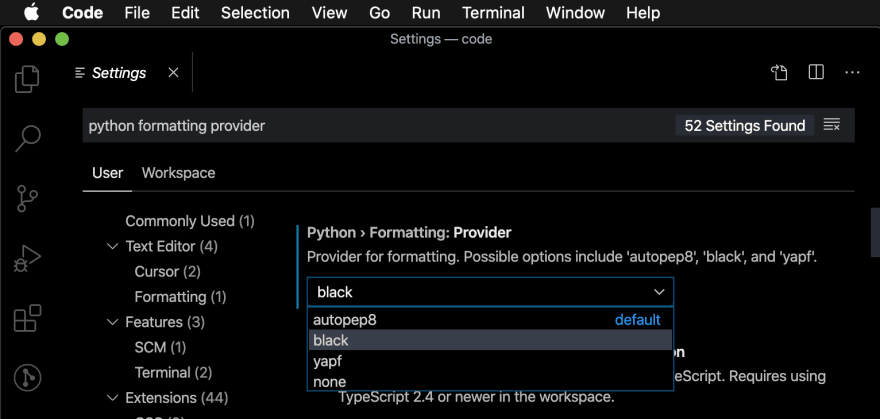Open the Explorer view in activity bar
Viewport: 880px width, 419px height.
tap(27, 79)
